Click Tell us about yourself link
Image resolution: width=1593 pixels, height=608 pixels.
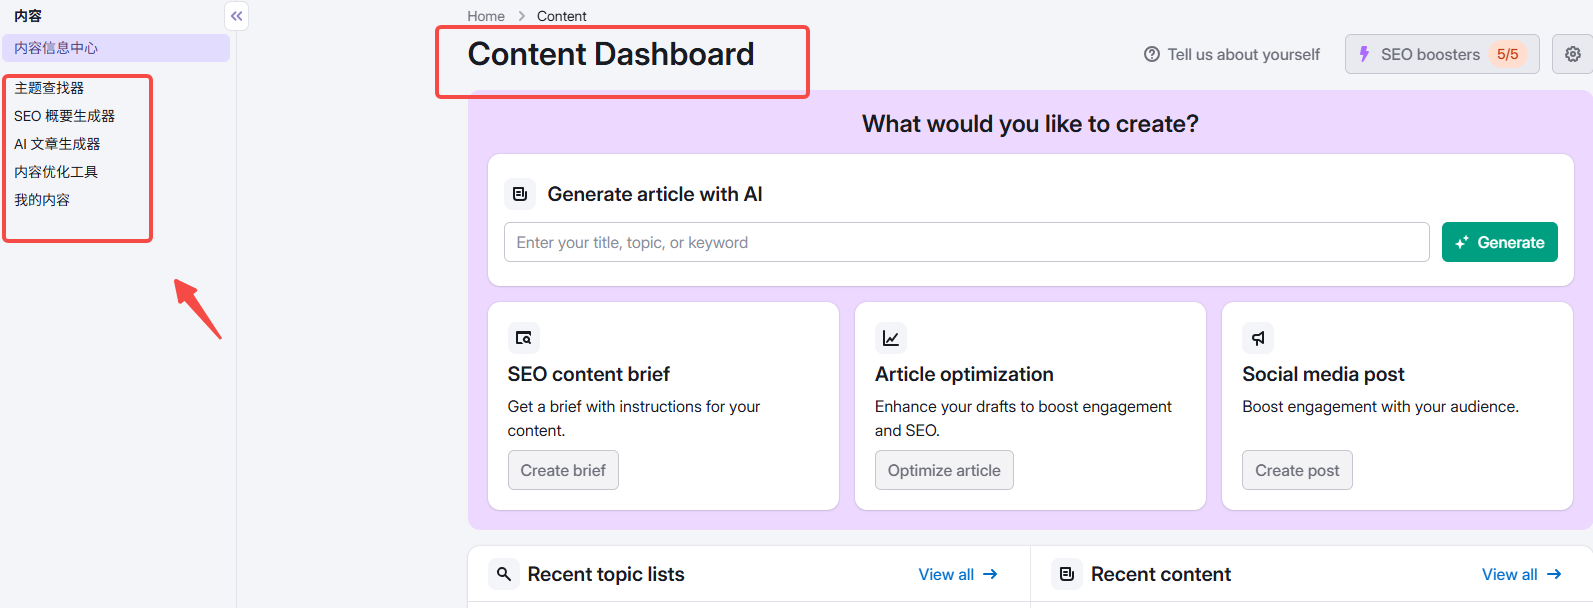[1232, 54]
